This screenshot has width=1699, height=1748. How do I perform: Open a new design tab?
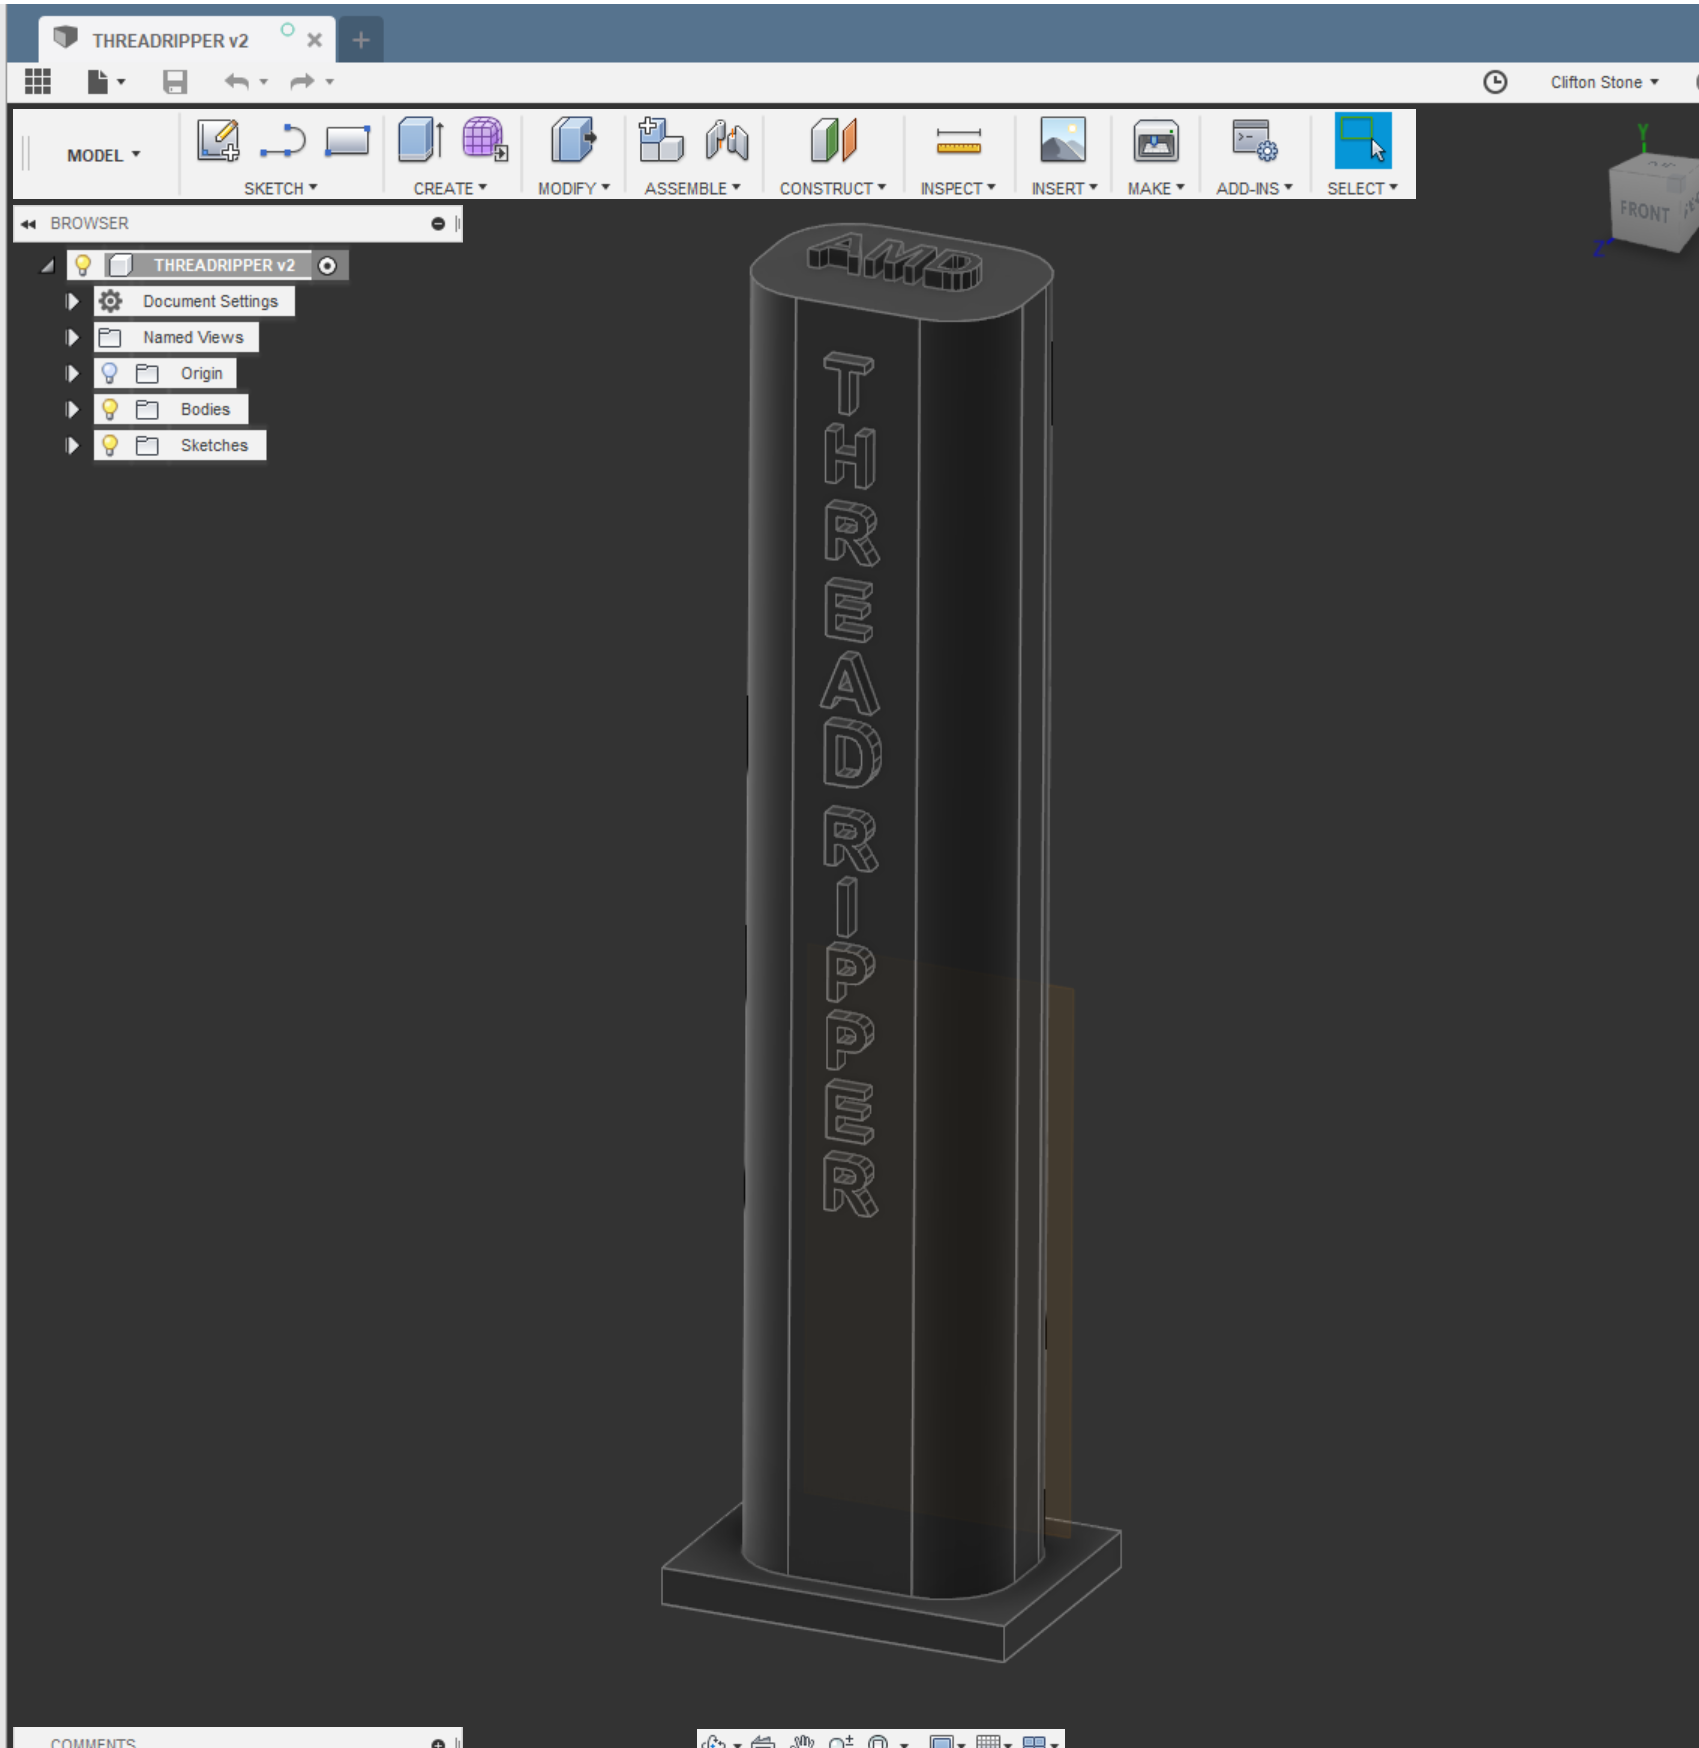click(361, 40)
